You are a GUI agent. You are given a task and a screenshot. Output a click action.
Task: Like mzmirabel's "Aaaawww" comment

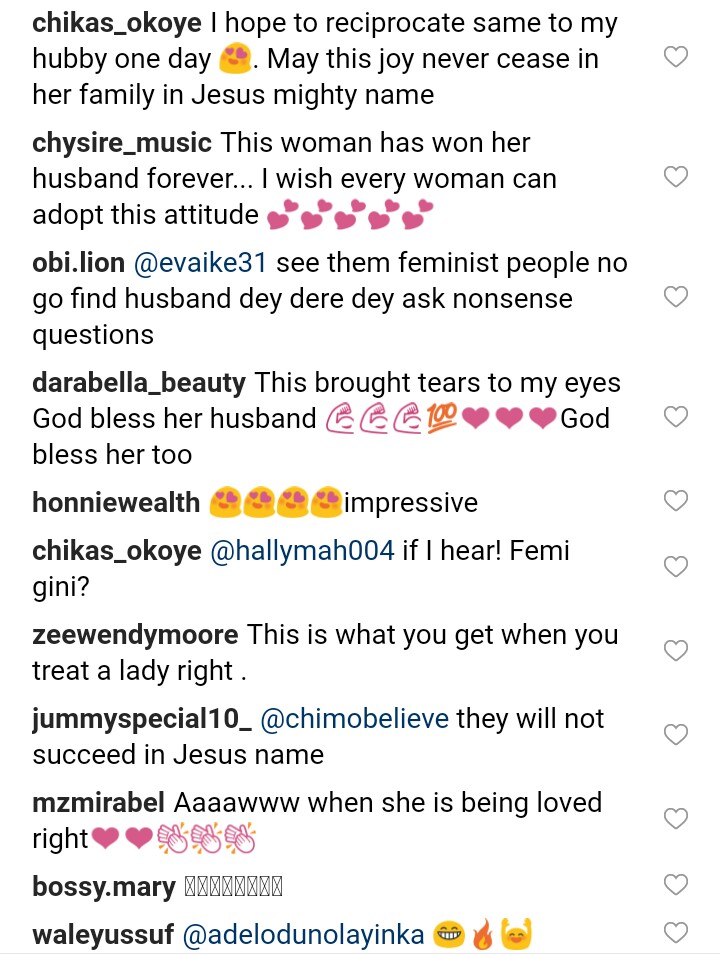tap(676, 819)
